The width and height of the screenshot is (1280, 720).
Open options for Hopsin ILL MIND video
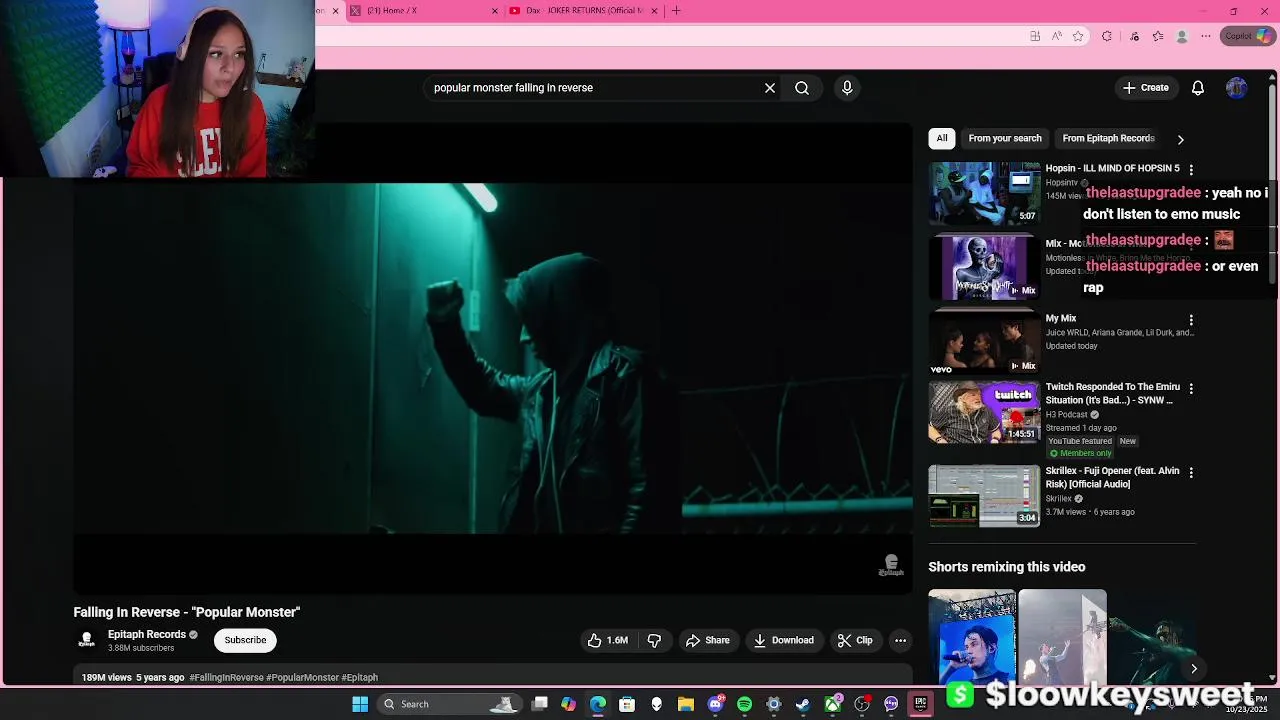point(1191,170)
